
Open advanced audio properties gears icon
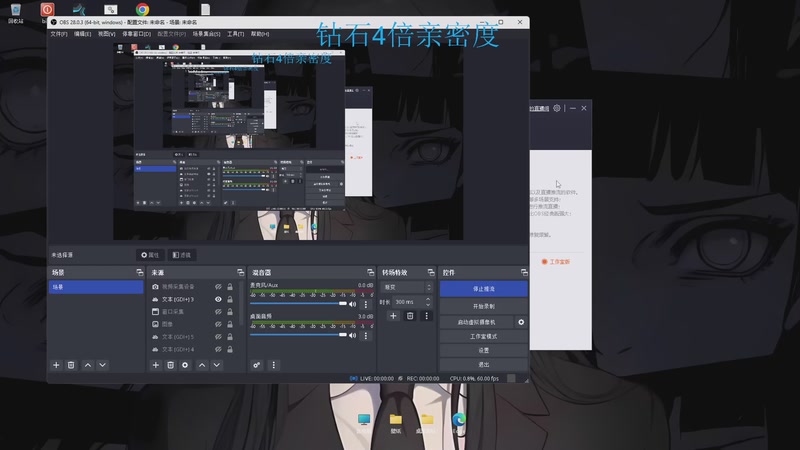click(x=257, y=365)
